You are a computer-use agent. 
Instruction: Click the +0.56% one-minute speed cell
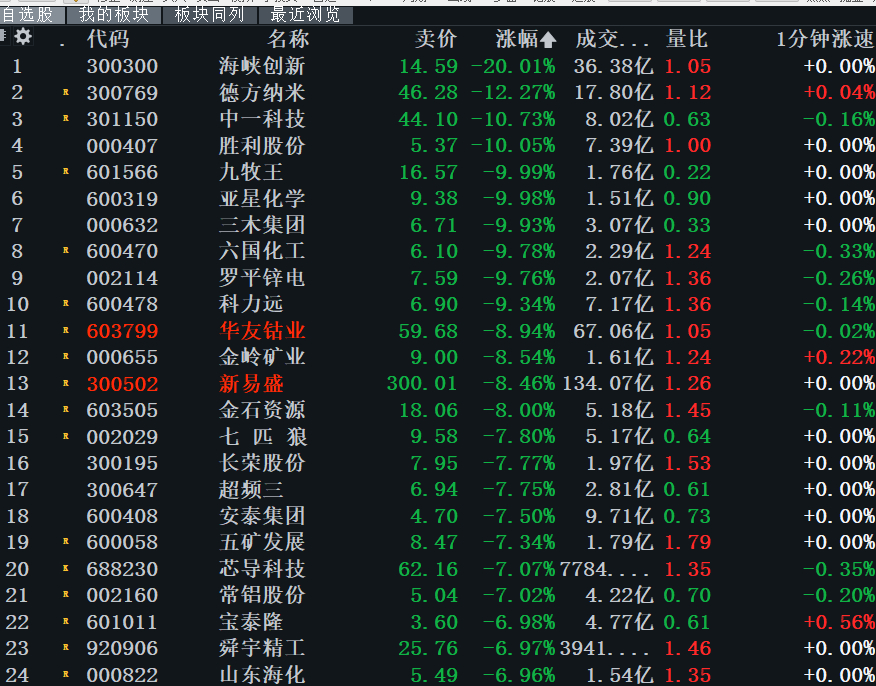point(839,621)
